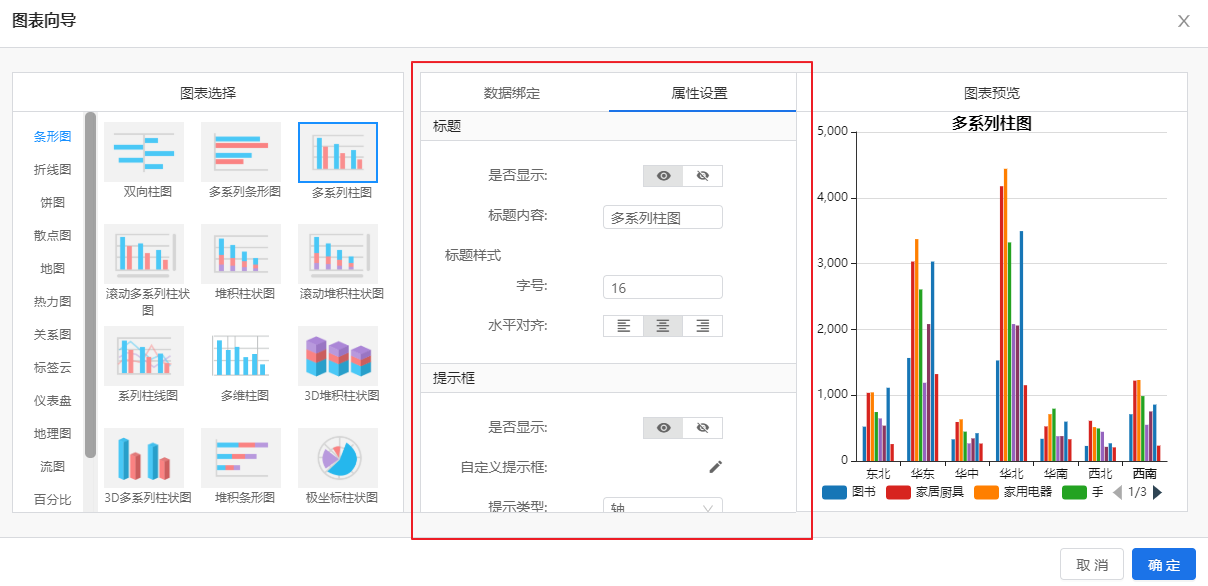Switch to the 属性设置 tab
1208x586 pixels.
[x=700, y=93]
